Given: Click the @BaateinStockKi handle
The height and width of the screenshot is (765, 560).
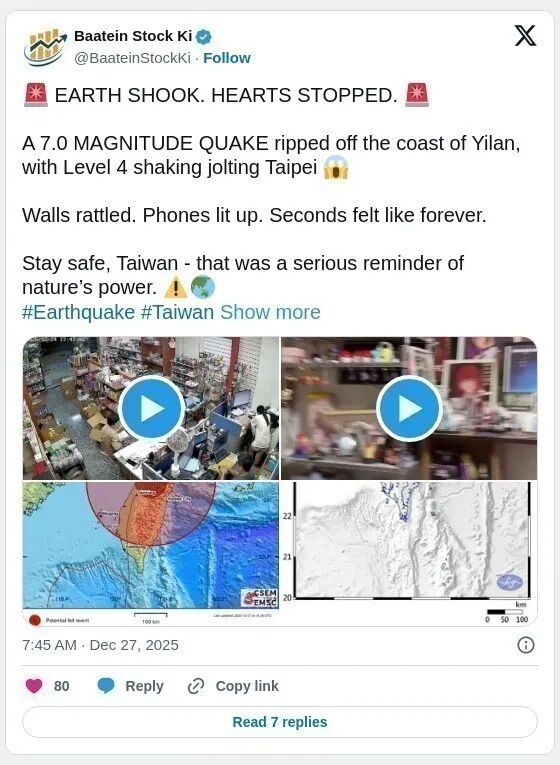Looking at the screenshot, I should click(x=132, y=58).
